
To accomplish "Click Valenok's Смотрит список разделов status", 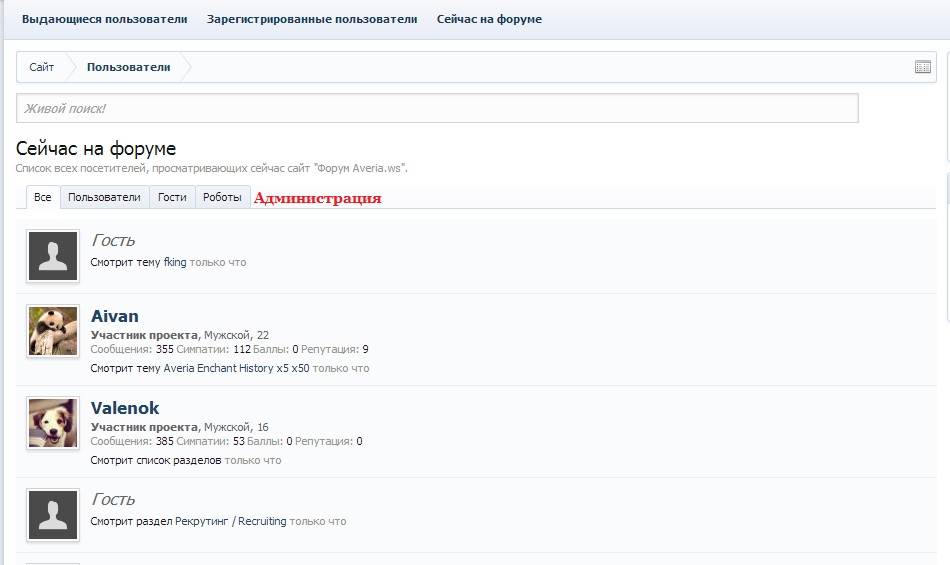I will click(x=156, y=460).
